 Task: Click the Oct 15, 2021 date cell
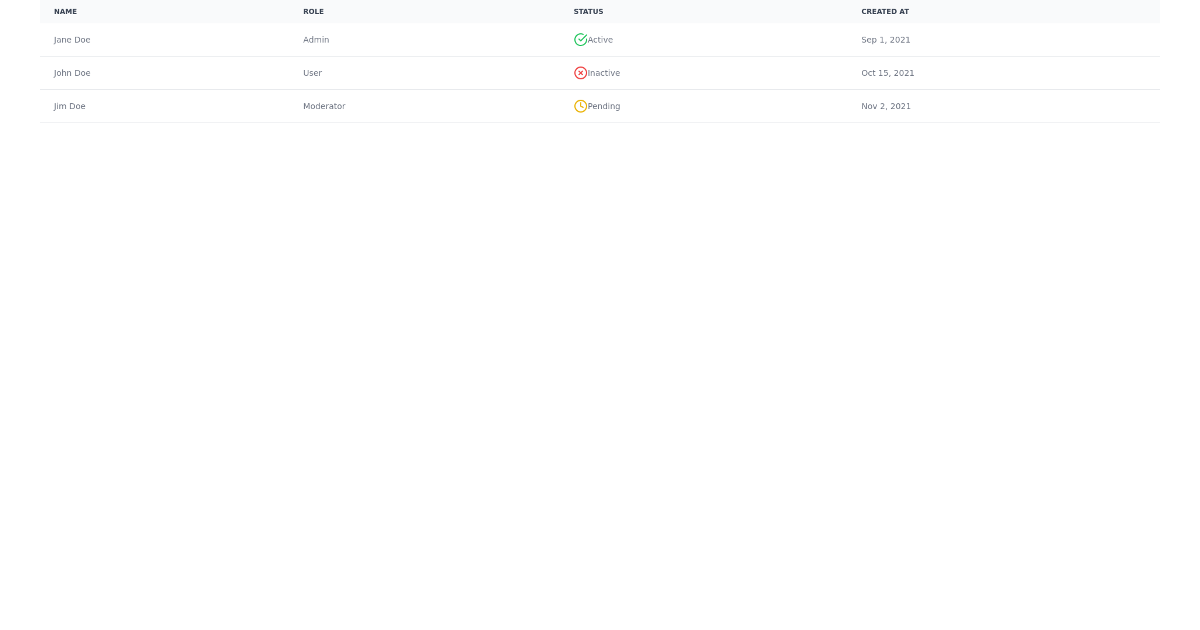click(x=887, y=72)
